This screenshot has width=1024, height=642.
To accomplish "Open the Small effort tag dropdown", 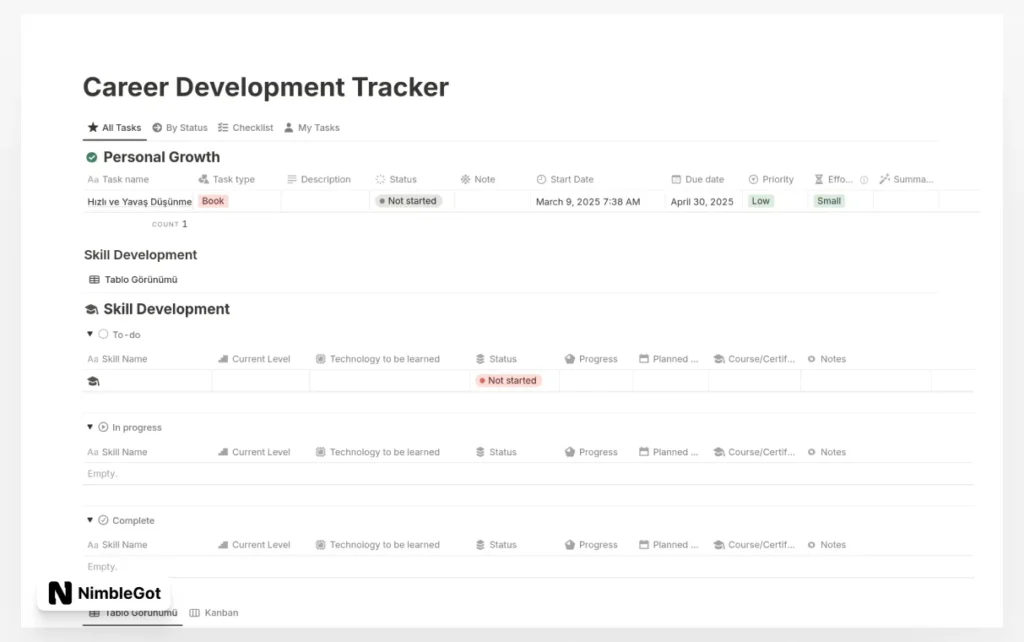I will pos(829,201).
